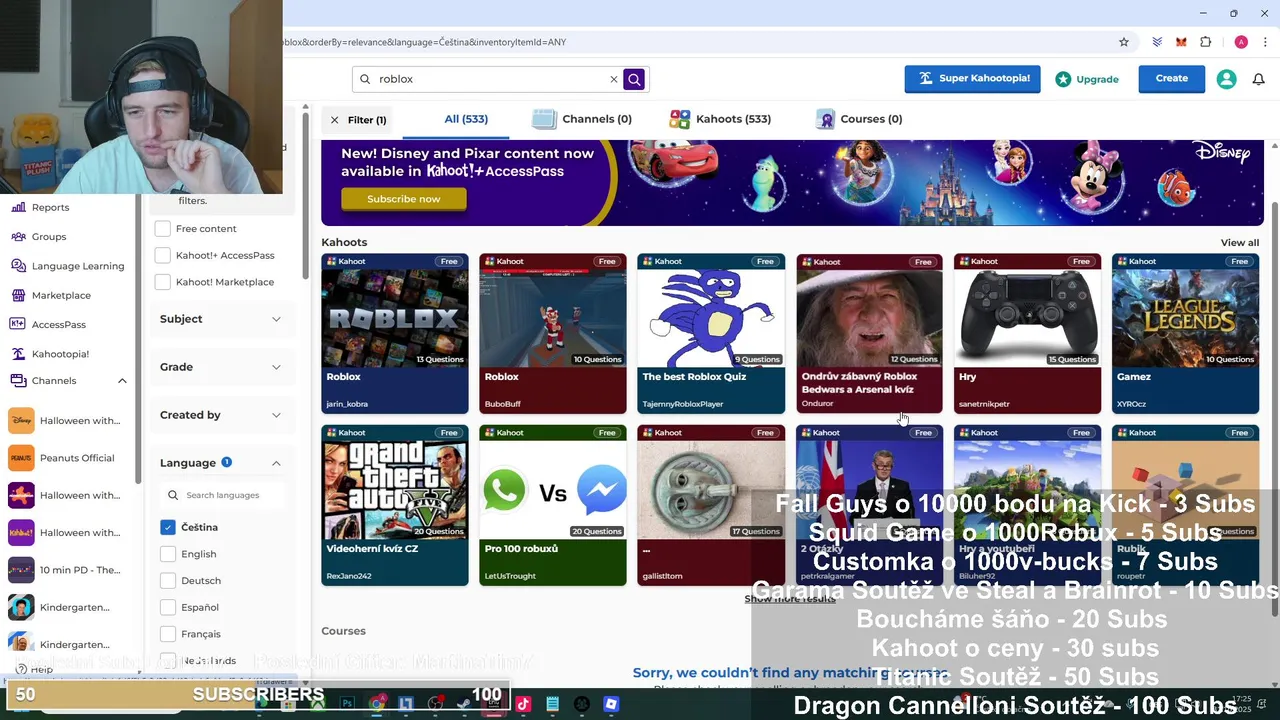The height and width of the screenshot is (720, 1280).
Task: Open the Pro 100 robuxů kahoot
Action: [x=553, y=506]
